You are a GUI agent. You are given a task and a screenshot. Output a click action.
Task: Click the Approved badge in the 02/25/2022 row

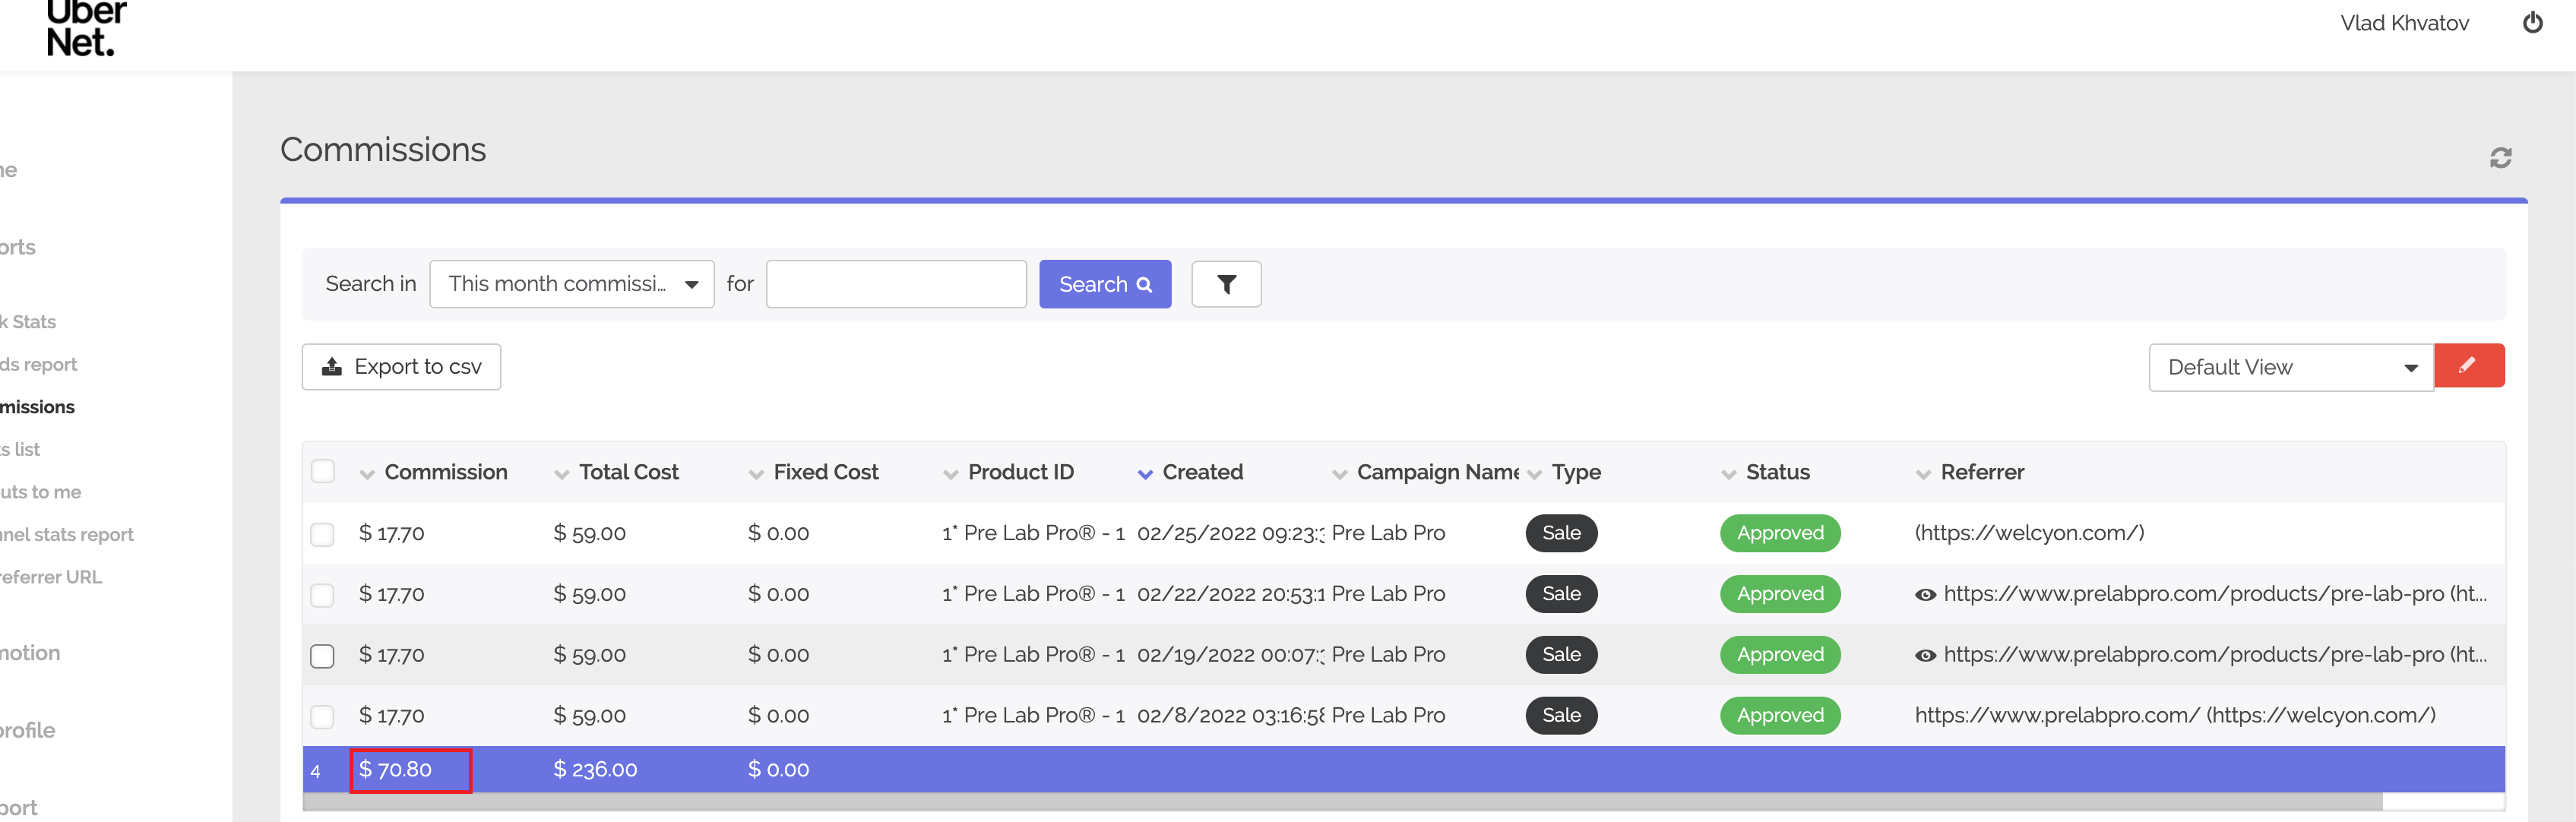coord(1780,533)
